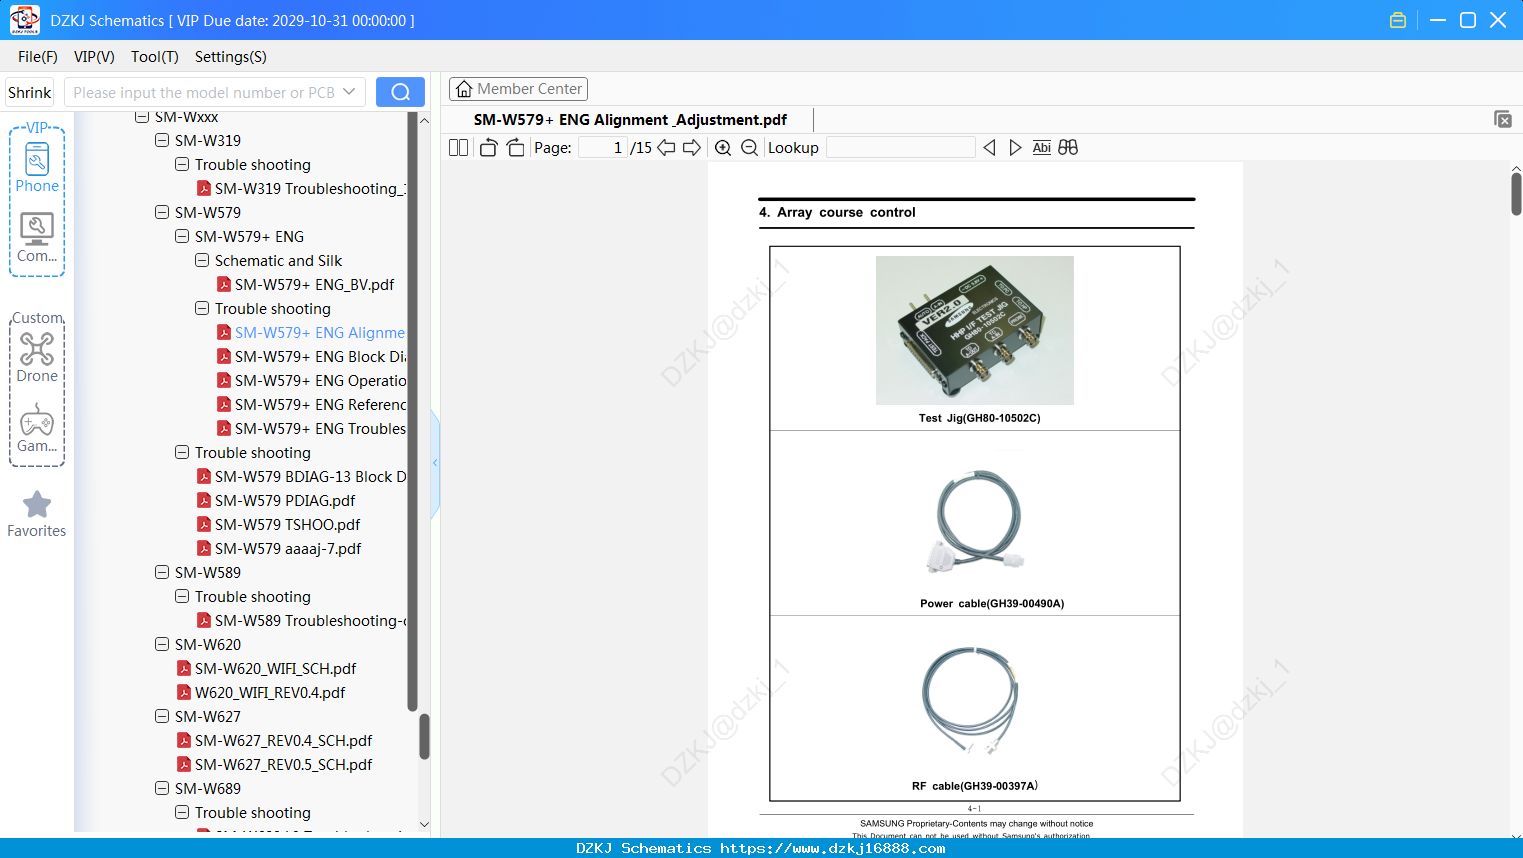Collapse the SM-W589 node
1523x858 pixels.
[x=162, y=573]
